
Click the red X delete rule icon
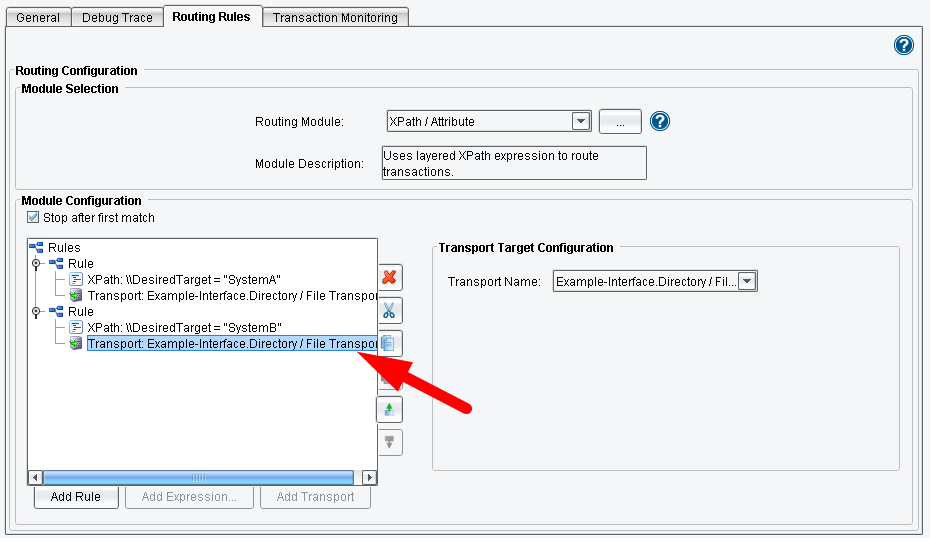pyautogui.click(x=390, y=277)
